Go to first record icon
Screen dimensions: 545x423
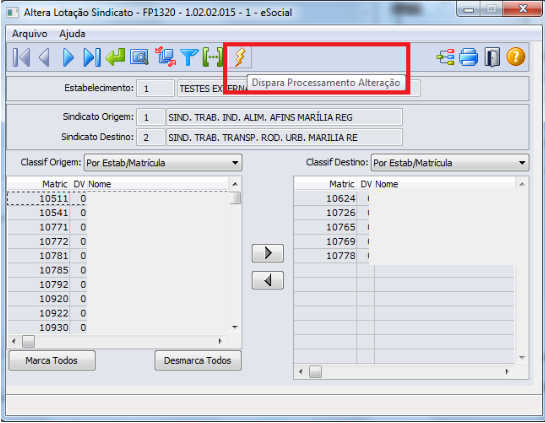(x=22, y=57)
